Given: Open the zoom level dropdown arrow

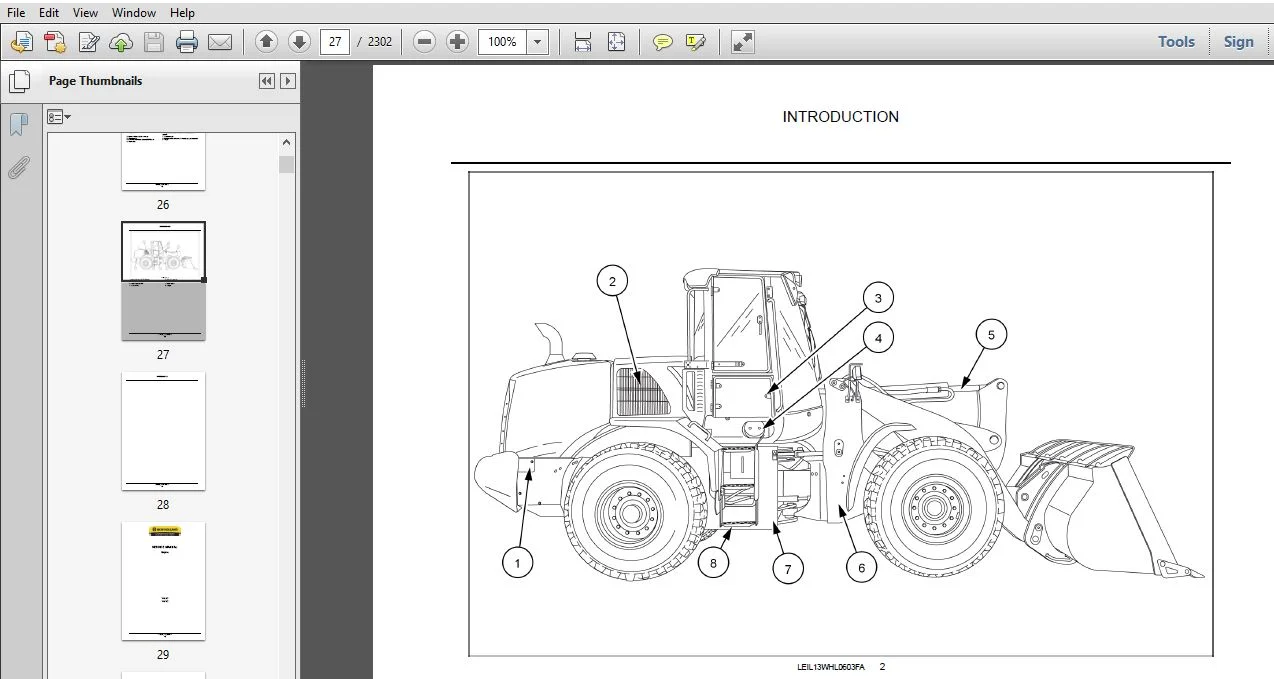Looking at the screenshot, I should coord(538,42).
